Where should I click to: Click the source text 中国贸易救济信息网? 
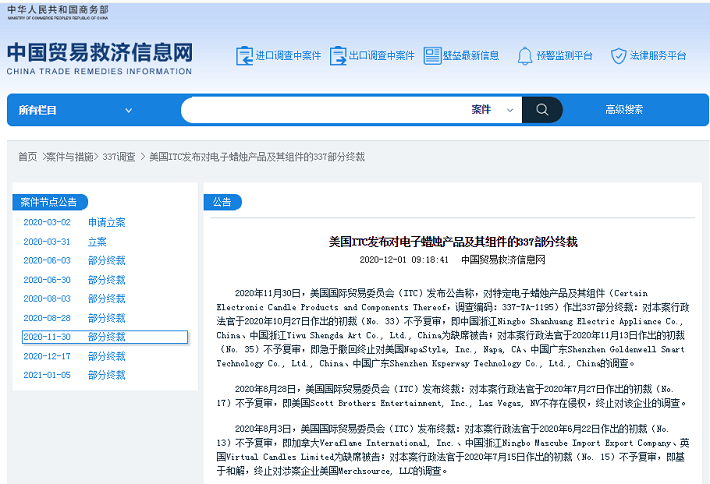pos(503,260)
